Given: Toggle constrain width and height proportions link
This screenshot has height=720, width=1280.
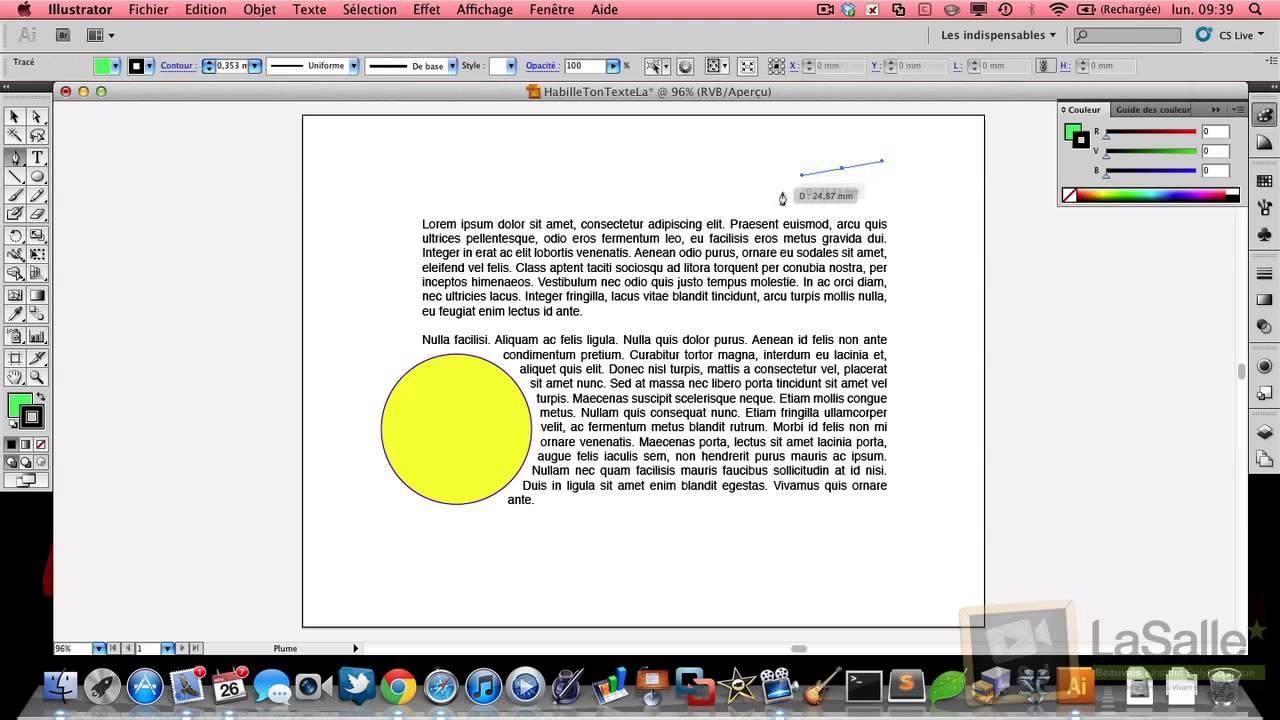Looking at the screenshot, I should click(1044, 66).
